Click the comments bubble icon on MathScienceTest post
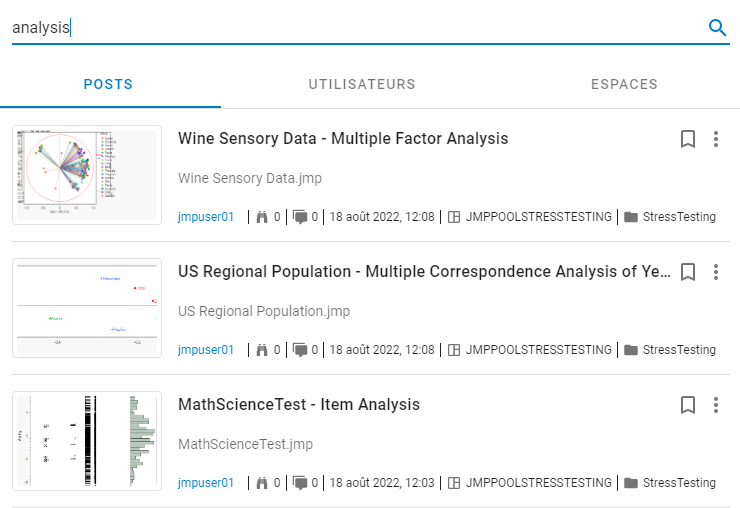This screenshot has width=740, height=508. (300, 483)
